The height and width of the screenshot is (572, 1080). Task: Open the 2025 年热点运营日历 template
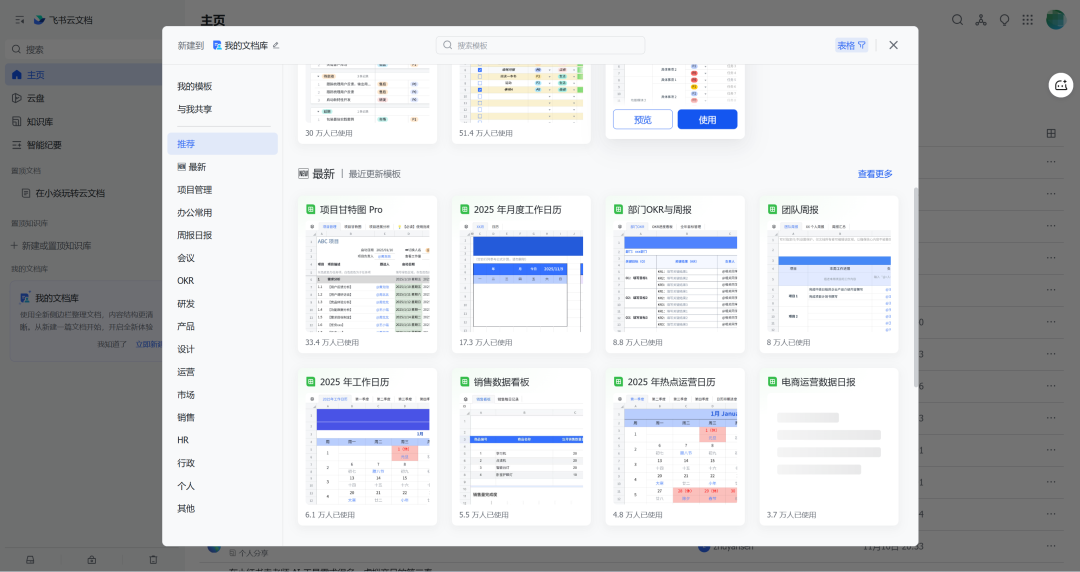point(675,447)
